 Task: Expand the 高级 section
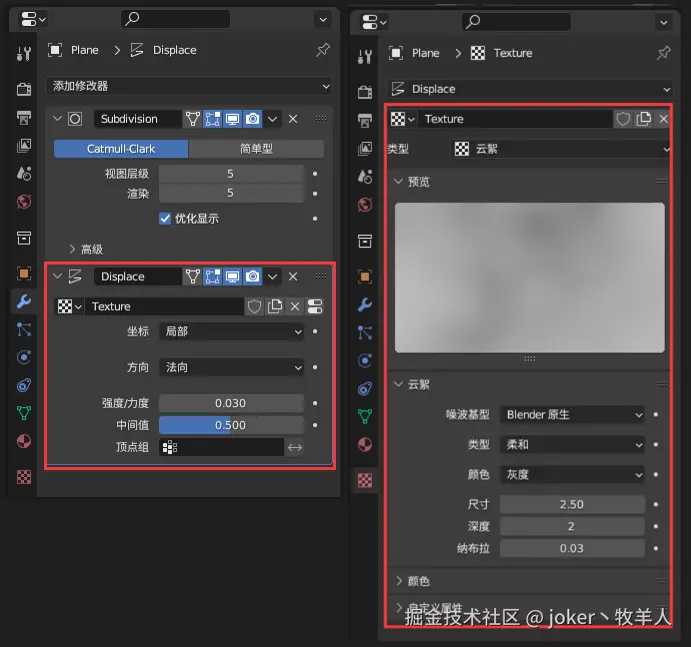click(72, 249)
